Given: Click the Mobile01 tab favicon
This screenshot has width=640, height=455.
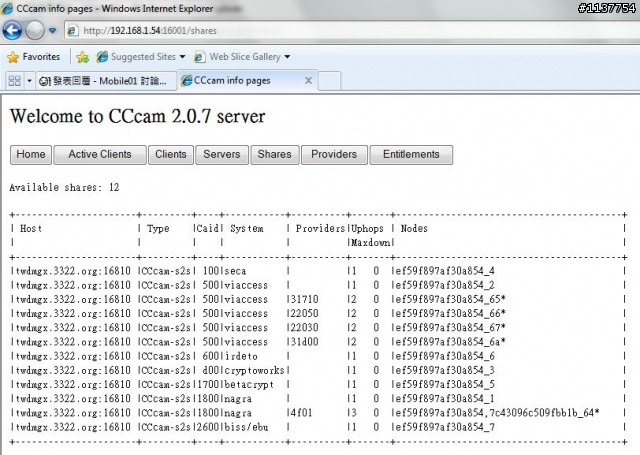Looking at the screenshot, I should pos(44,81).
